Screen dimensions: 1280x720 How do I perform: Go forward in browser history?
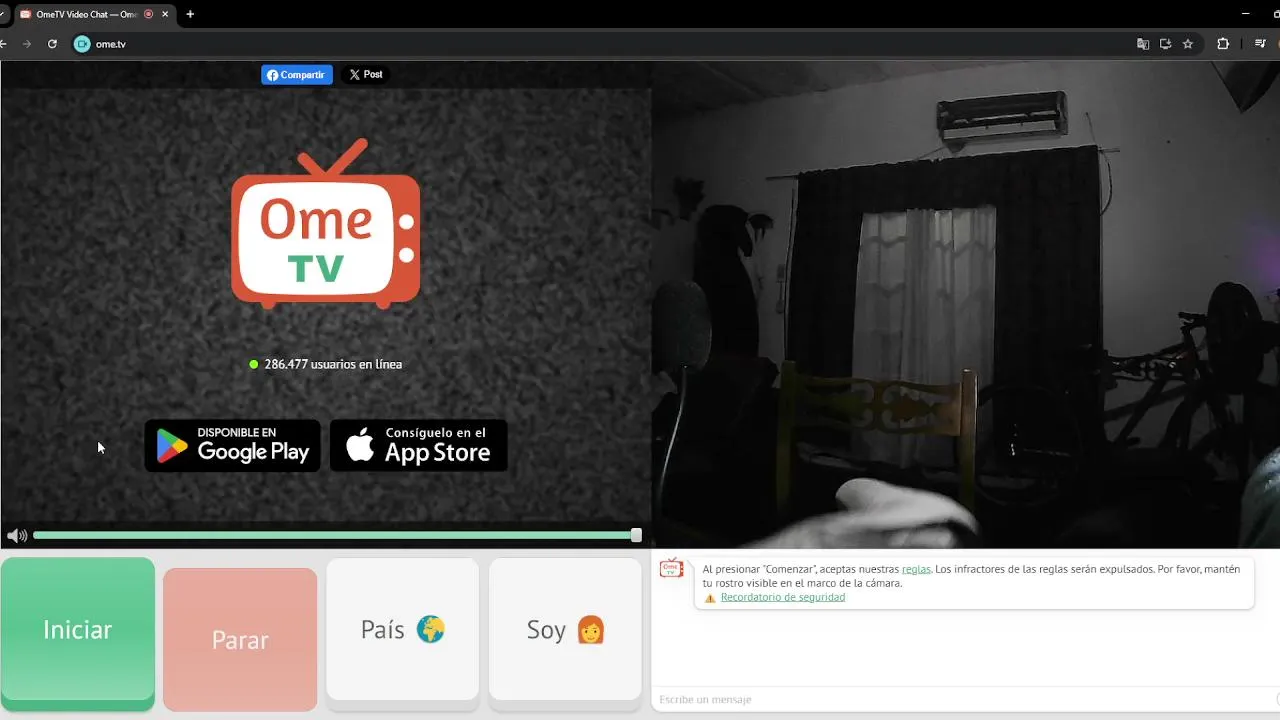pyautogui.click(x=27, y=44)
